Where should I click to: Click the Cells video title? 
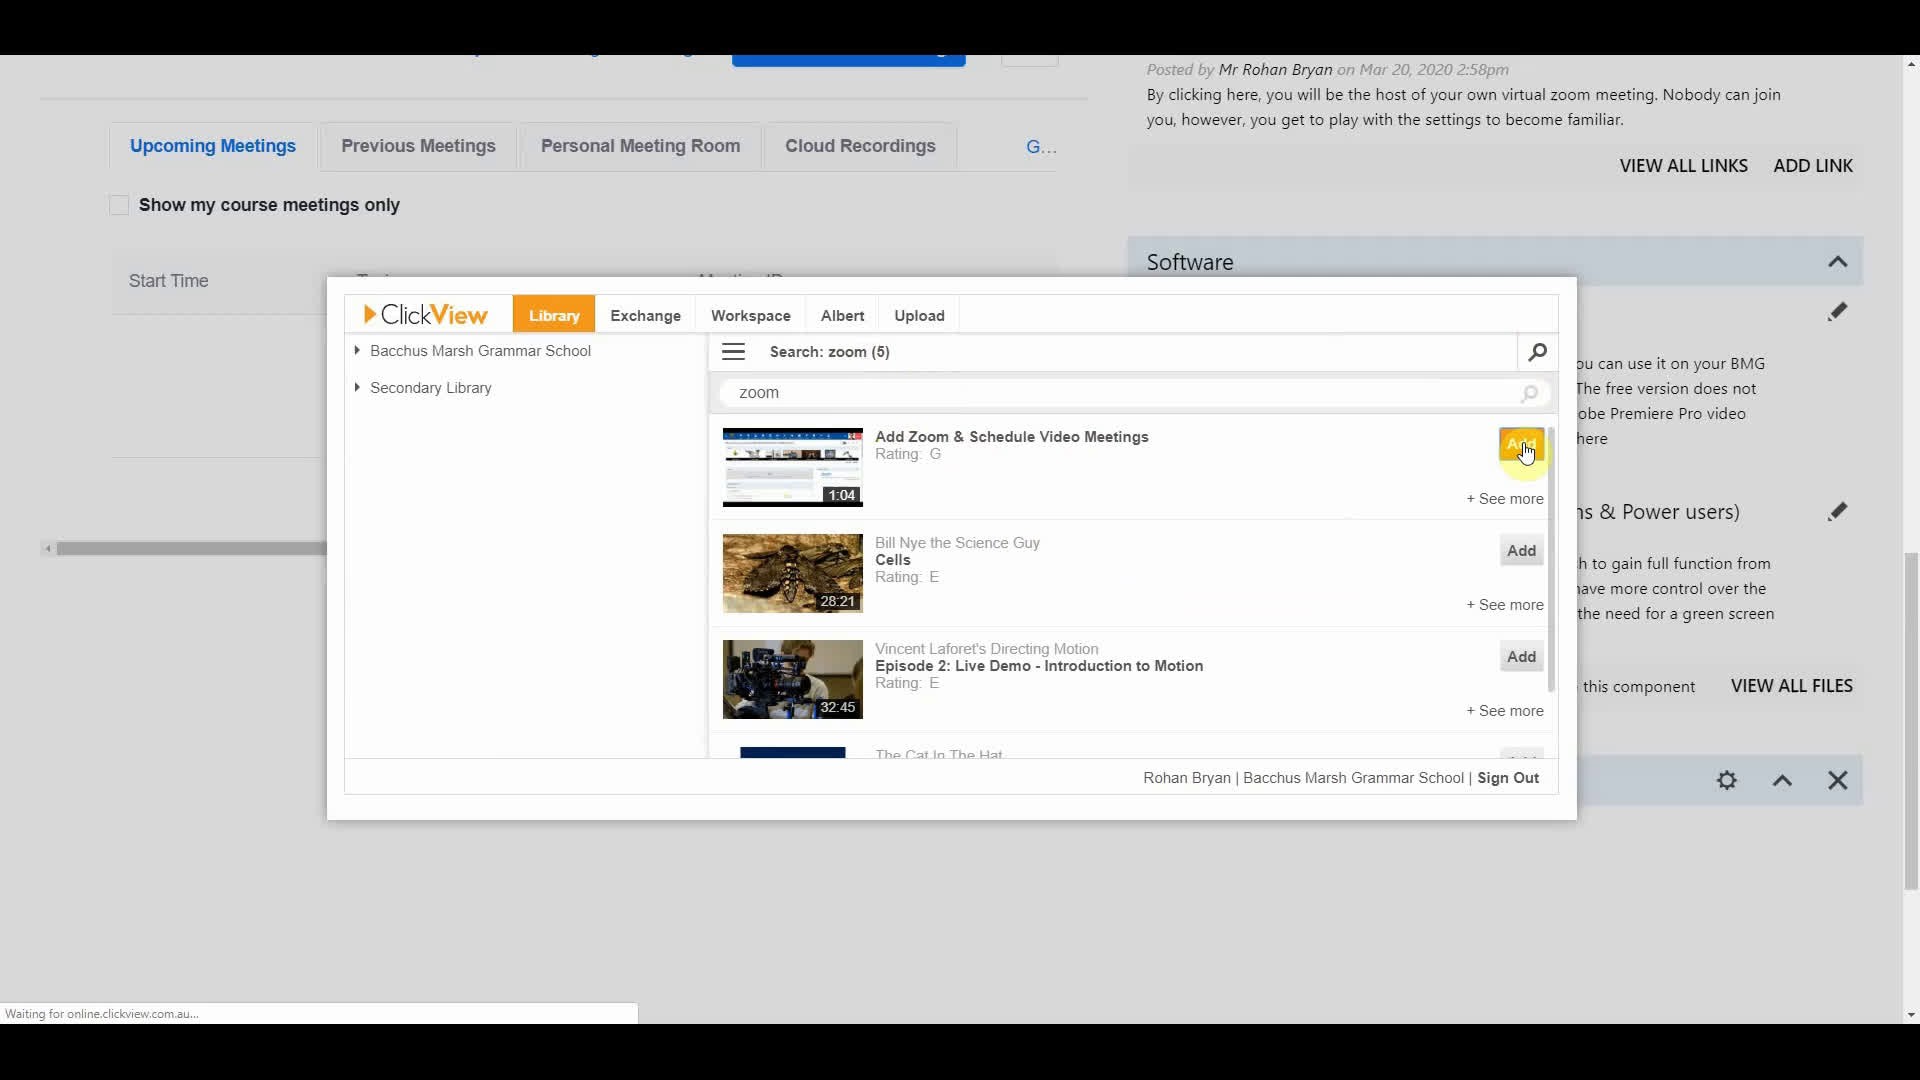[892, 560]
